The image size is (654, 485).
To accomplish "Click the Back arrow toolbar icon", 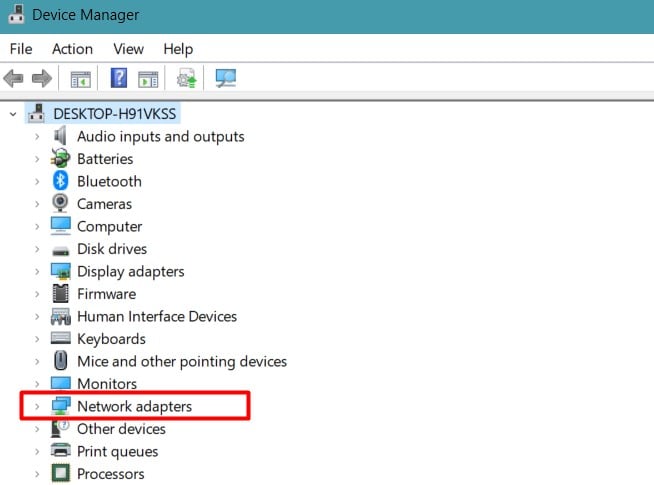I will pyautogui.click(x=13, y=78).
